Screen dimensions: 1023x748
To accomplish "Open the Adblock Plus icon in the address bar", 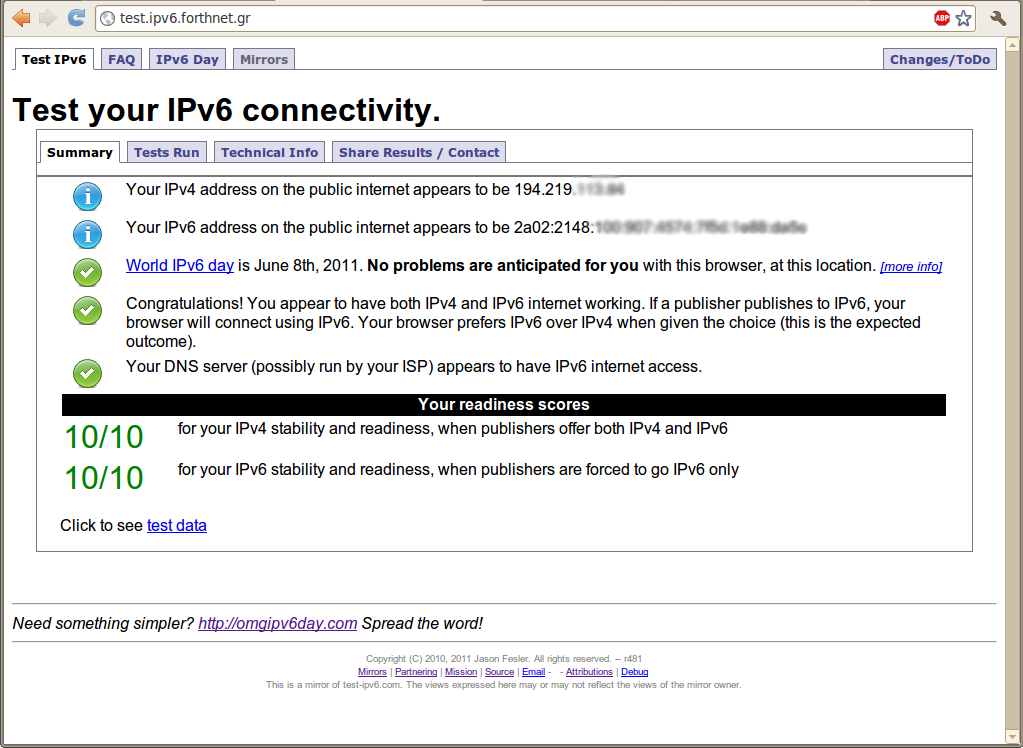I will [941, 18].
